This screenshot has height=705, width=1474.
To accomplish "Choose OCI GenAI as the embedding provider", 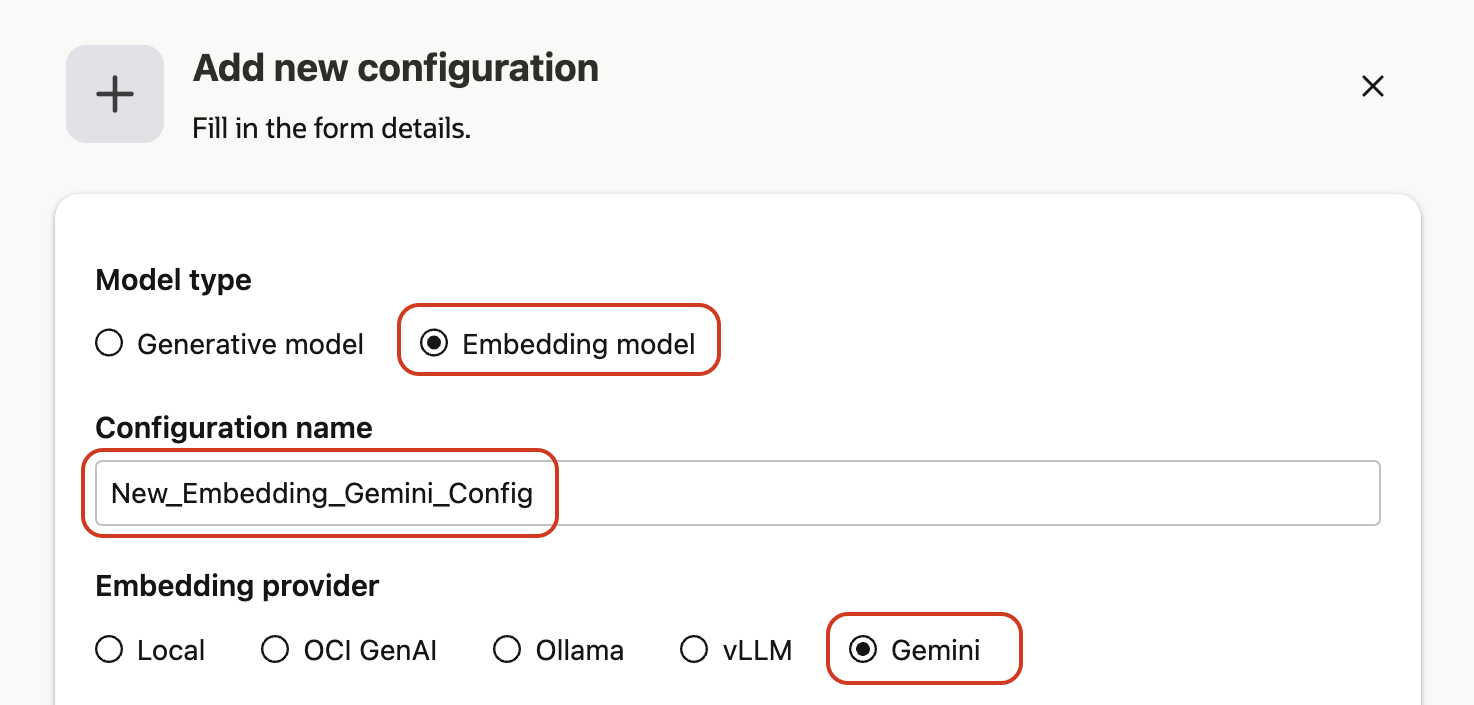I will point(275,649).
